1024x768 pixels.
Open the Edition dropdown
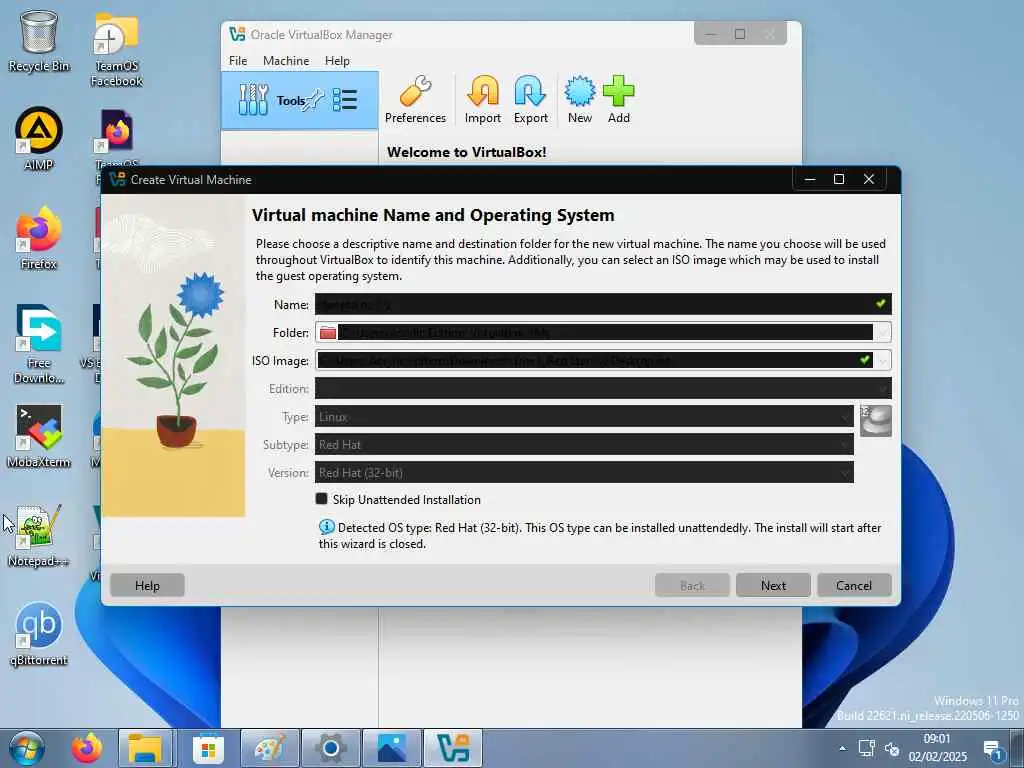[x=603, y=389]
